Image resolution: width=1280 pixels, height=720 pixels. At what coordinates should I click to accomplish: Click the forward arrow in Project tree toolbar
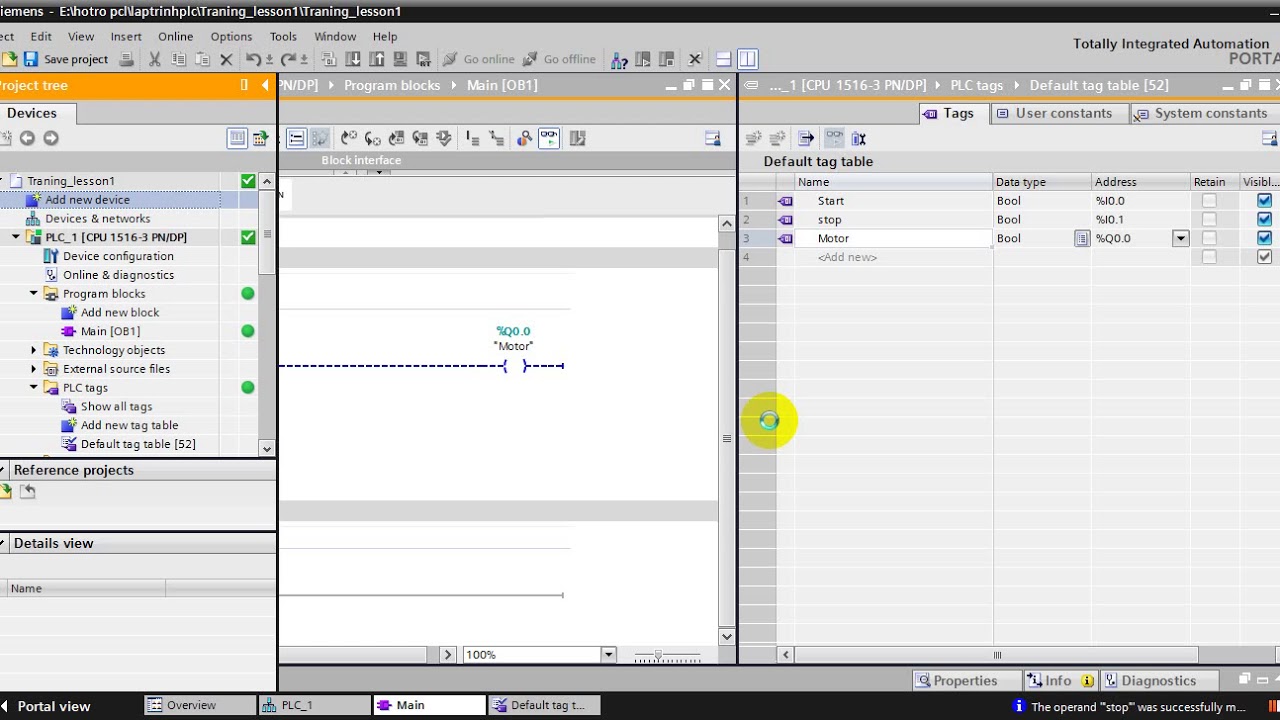[51, 138]
